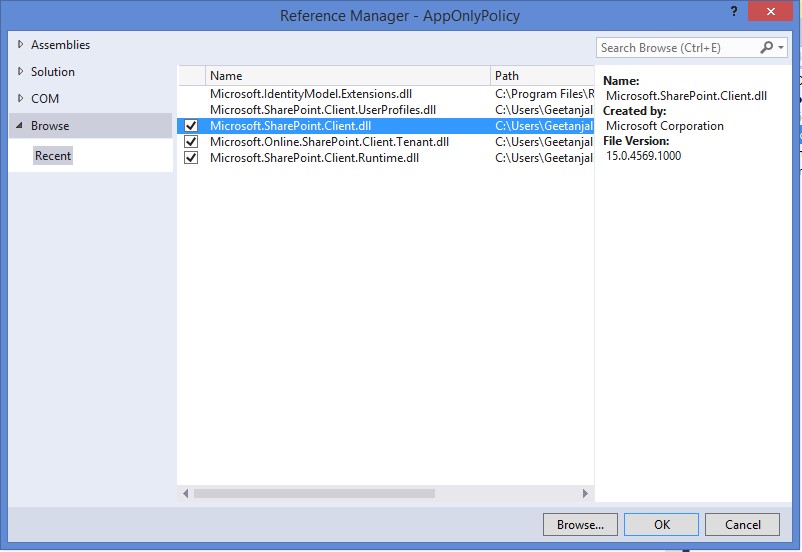Click the Cancel button
This screenshot has height=552, width=802.
pos(742,524)
